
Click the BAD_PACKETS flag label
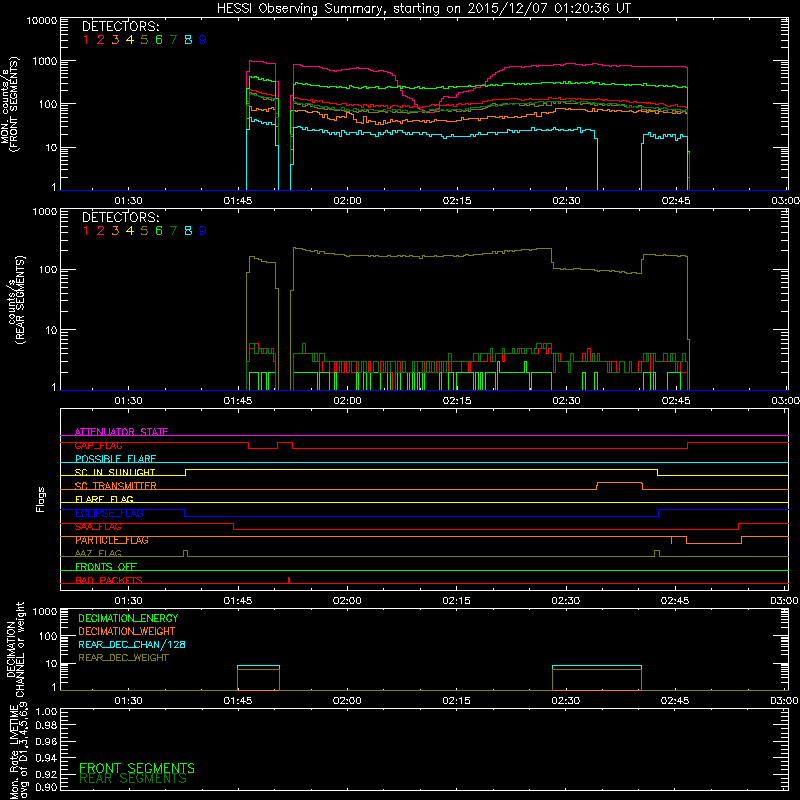[x=109, y=580]
